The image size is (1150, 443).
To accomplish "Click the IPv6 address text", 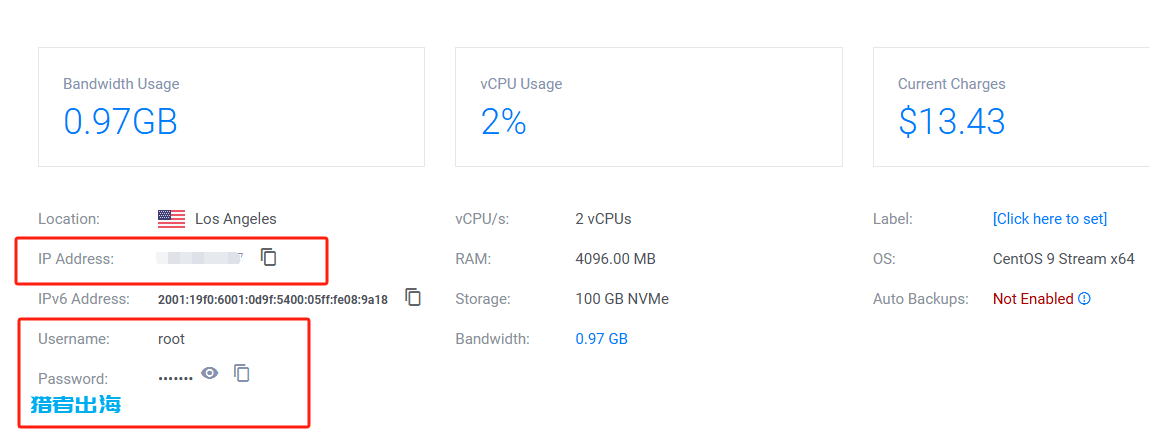I will click(273, 299).
